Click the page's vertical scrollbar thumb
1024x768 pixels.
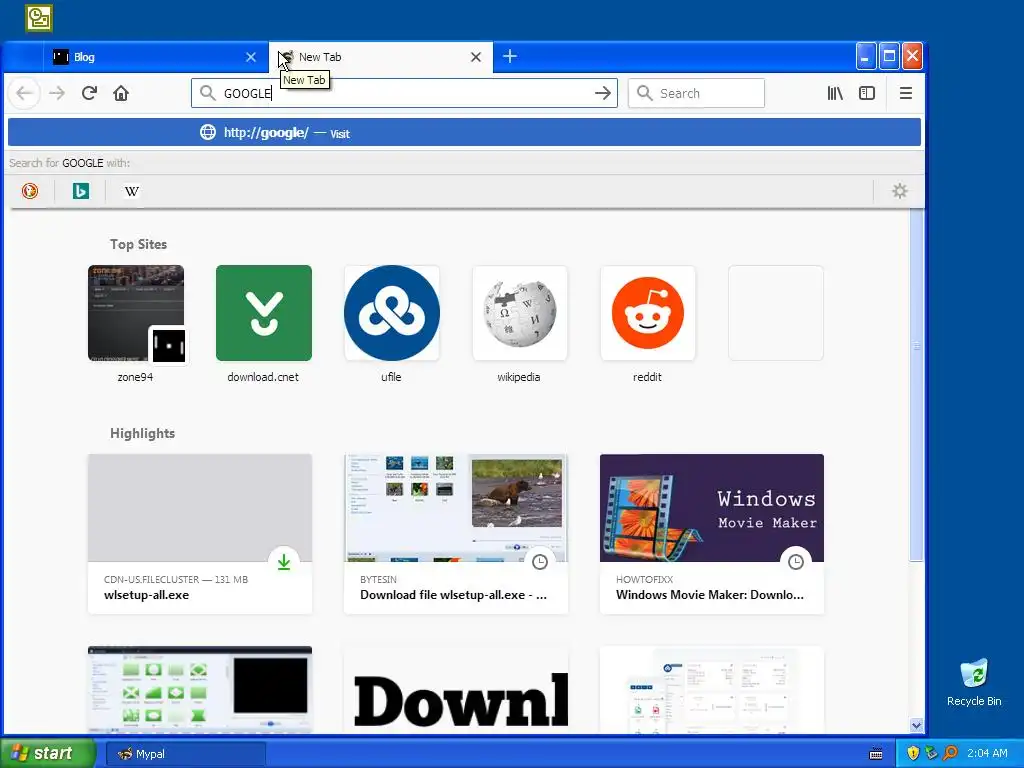pyautogui.click(x=916, y=385)
